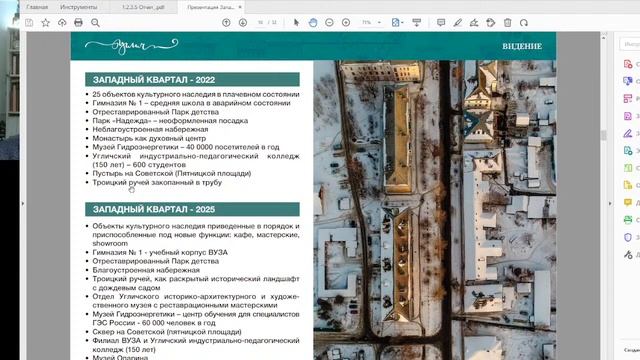640x360 pixels.
Task: Click the scrolling mode toolbar icon
Action: (417, 23)
